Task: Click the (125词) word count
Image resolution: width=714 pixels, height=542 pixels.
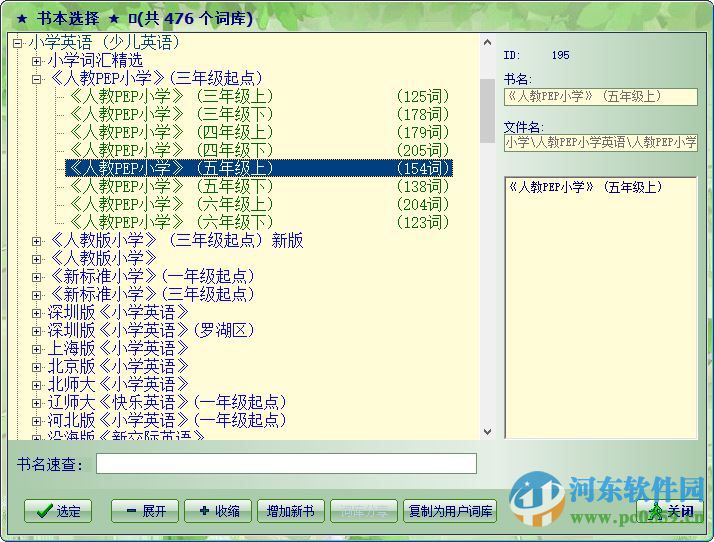Action: pyautogui.click(x=423, y=97)
